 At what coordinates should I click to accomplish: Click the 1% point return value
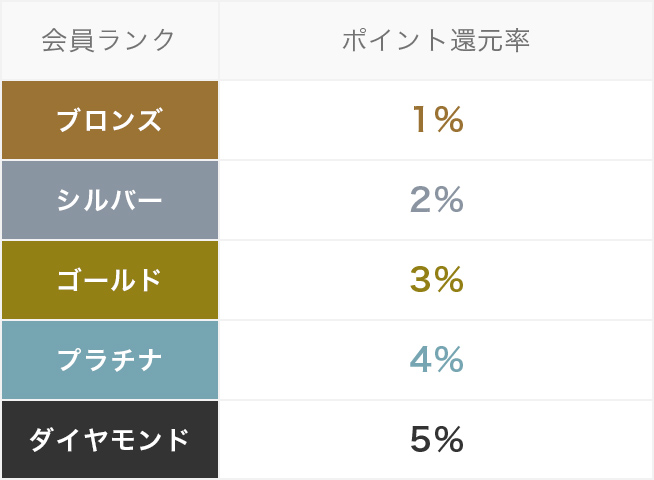437,120
